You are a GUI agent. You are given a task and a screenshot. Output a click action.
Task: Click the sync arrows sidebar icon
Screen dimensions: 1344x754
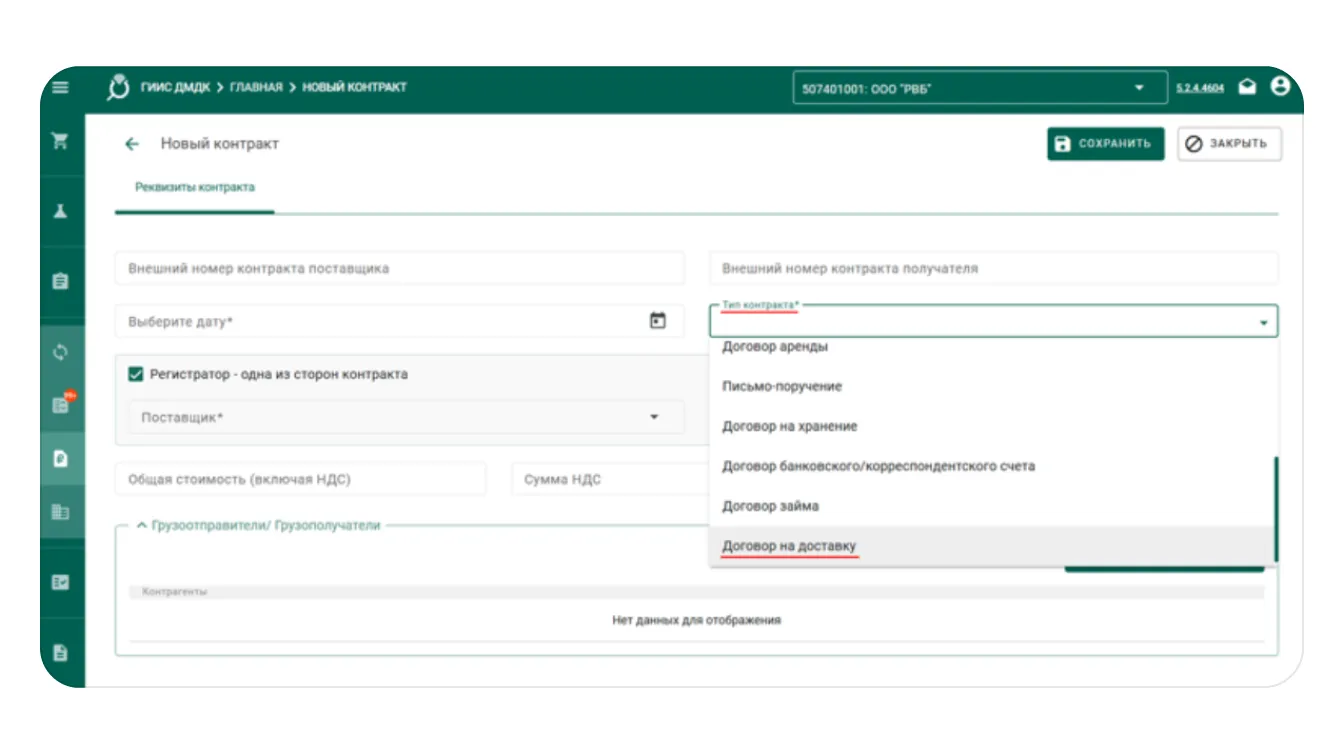61,352
